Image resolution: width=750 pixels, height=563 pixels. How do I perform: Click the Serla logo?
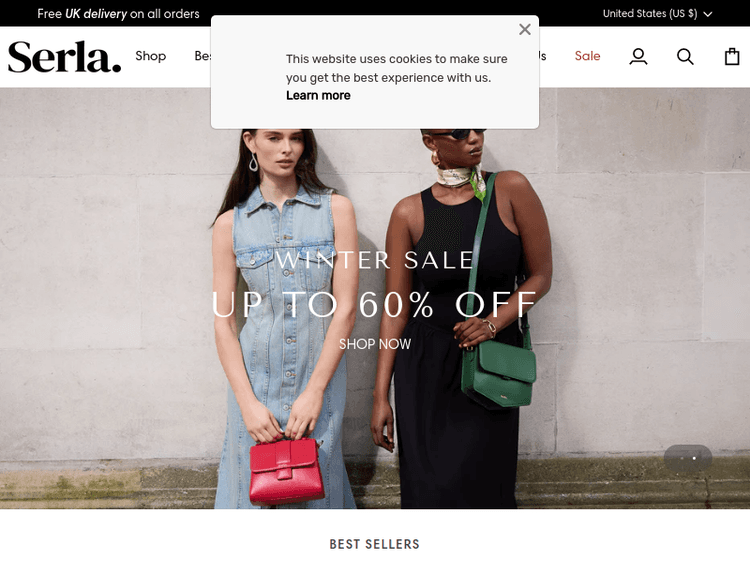click(65, 57)
